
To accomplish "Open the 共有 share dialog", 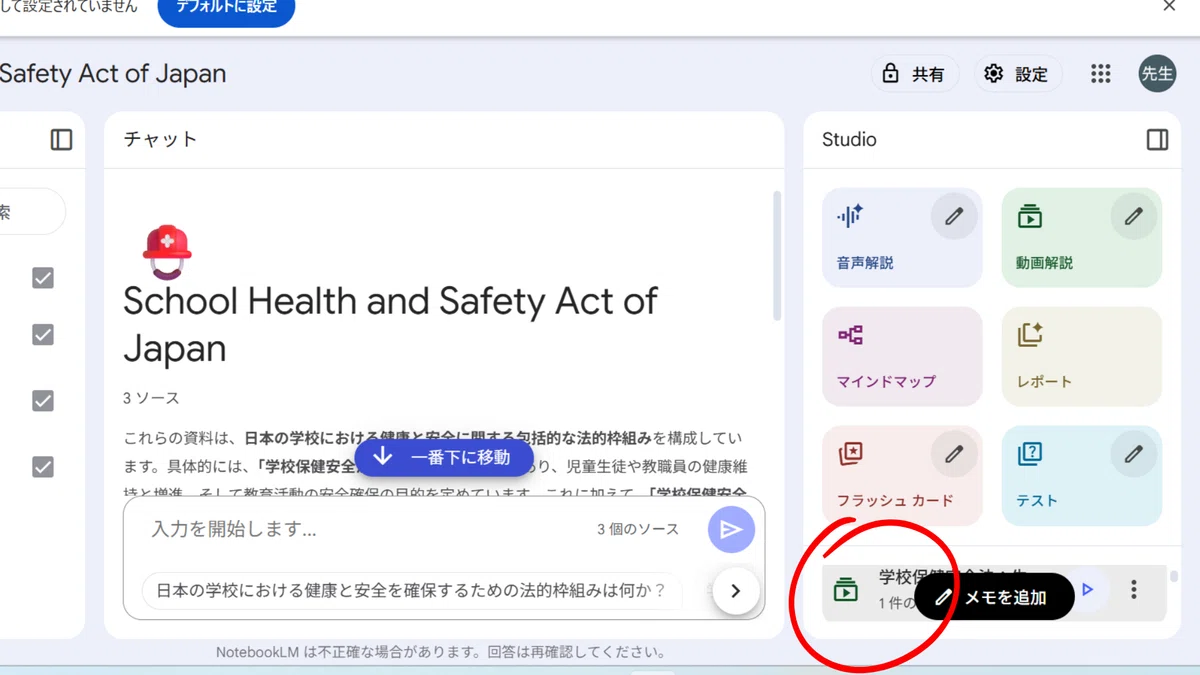I will pyautogui.click(x=914, y=74).
